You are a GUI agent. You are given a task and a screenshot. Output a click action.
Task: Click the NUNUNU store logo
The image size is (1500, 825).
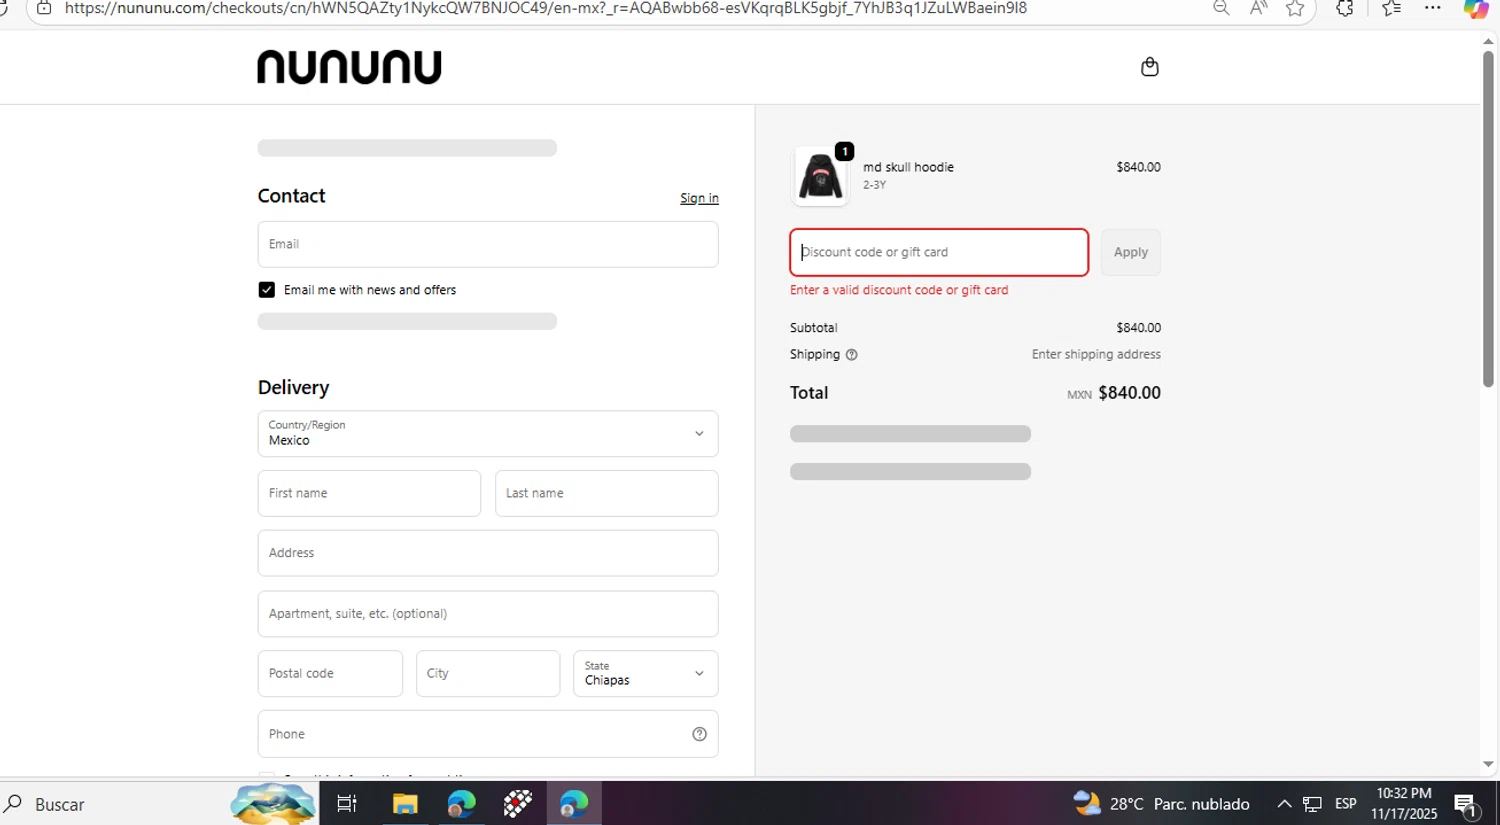[349, 67]
